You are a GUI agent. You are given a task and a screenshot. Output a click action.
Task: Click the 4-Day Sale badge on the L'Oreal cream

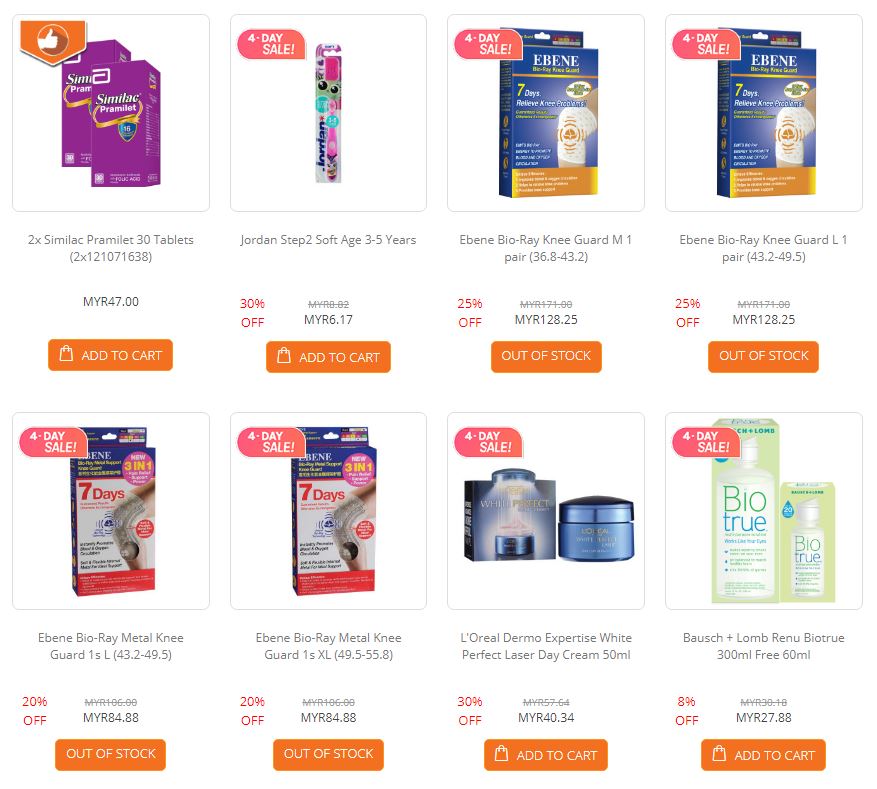[488, 442]
